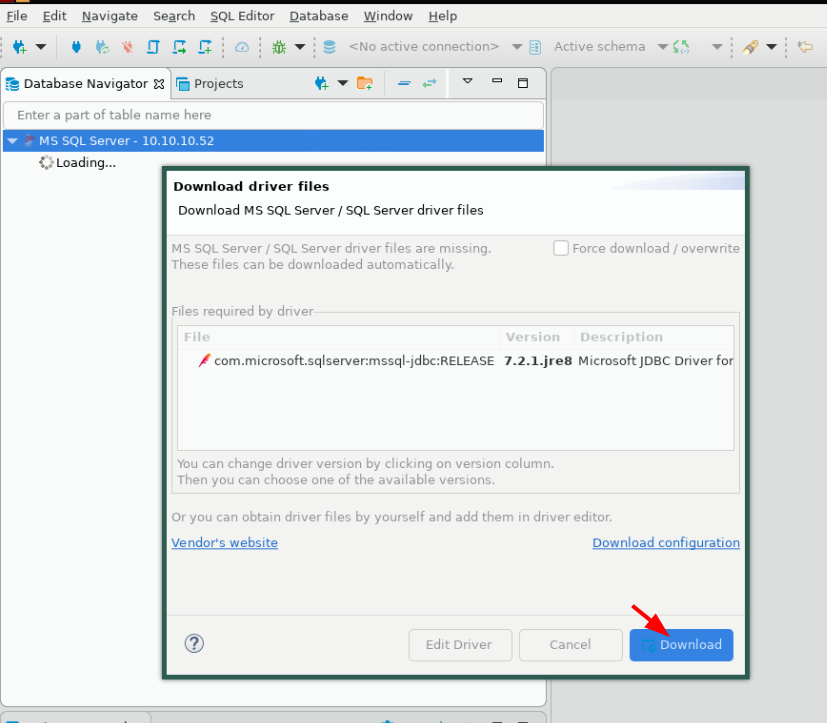
Task: Click the New SQL script toolbar icon
Action: click(x=205, y=47)
